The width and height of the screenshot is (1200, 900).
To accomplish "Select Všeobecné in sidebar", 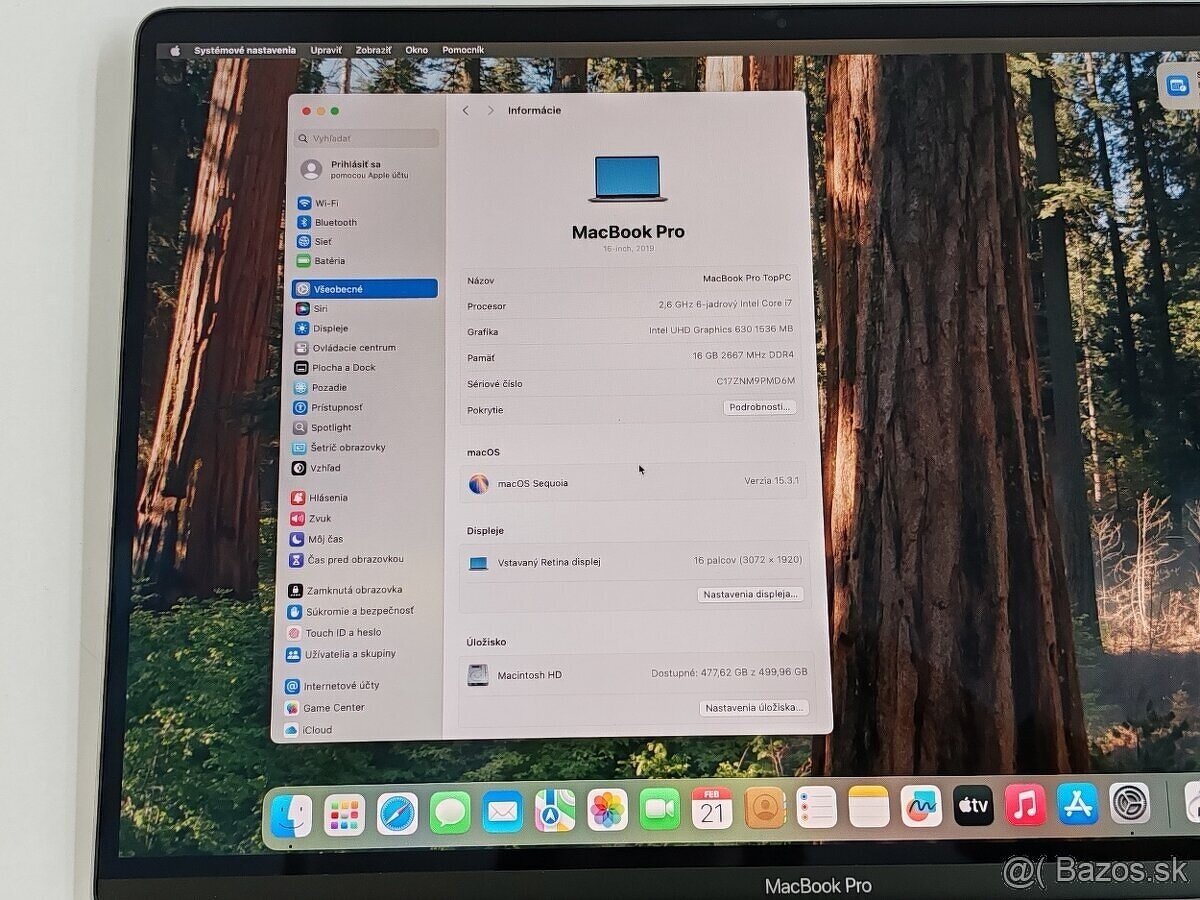I will click(x=365, y=289).
